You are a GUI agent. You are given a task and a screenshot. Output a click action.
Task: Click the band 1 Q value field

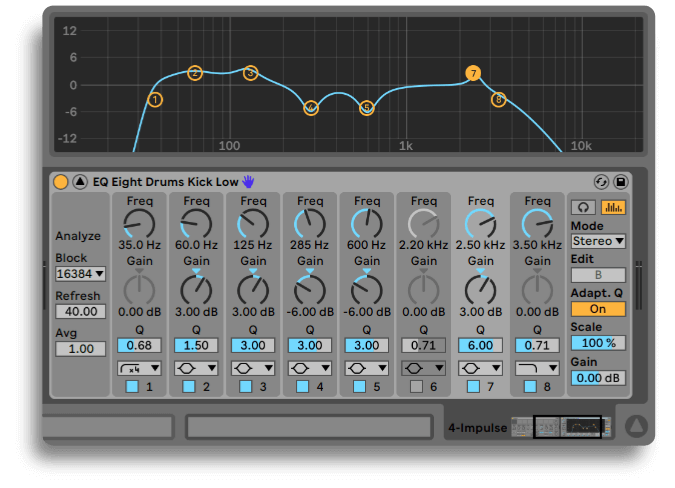pyautogui.click(x=138, y=345)
